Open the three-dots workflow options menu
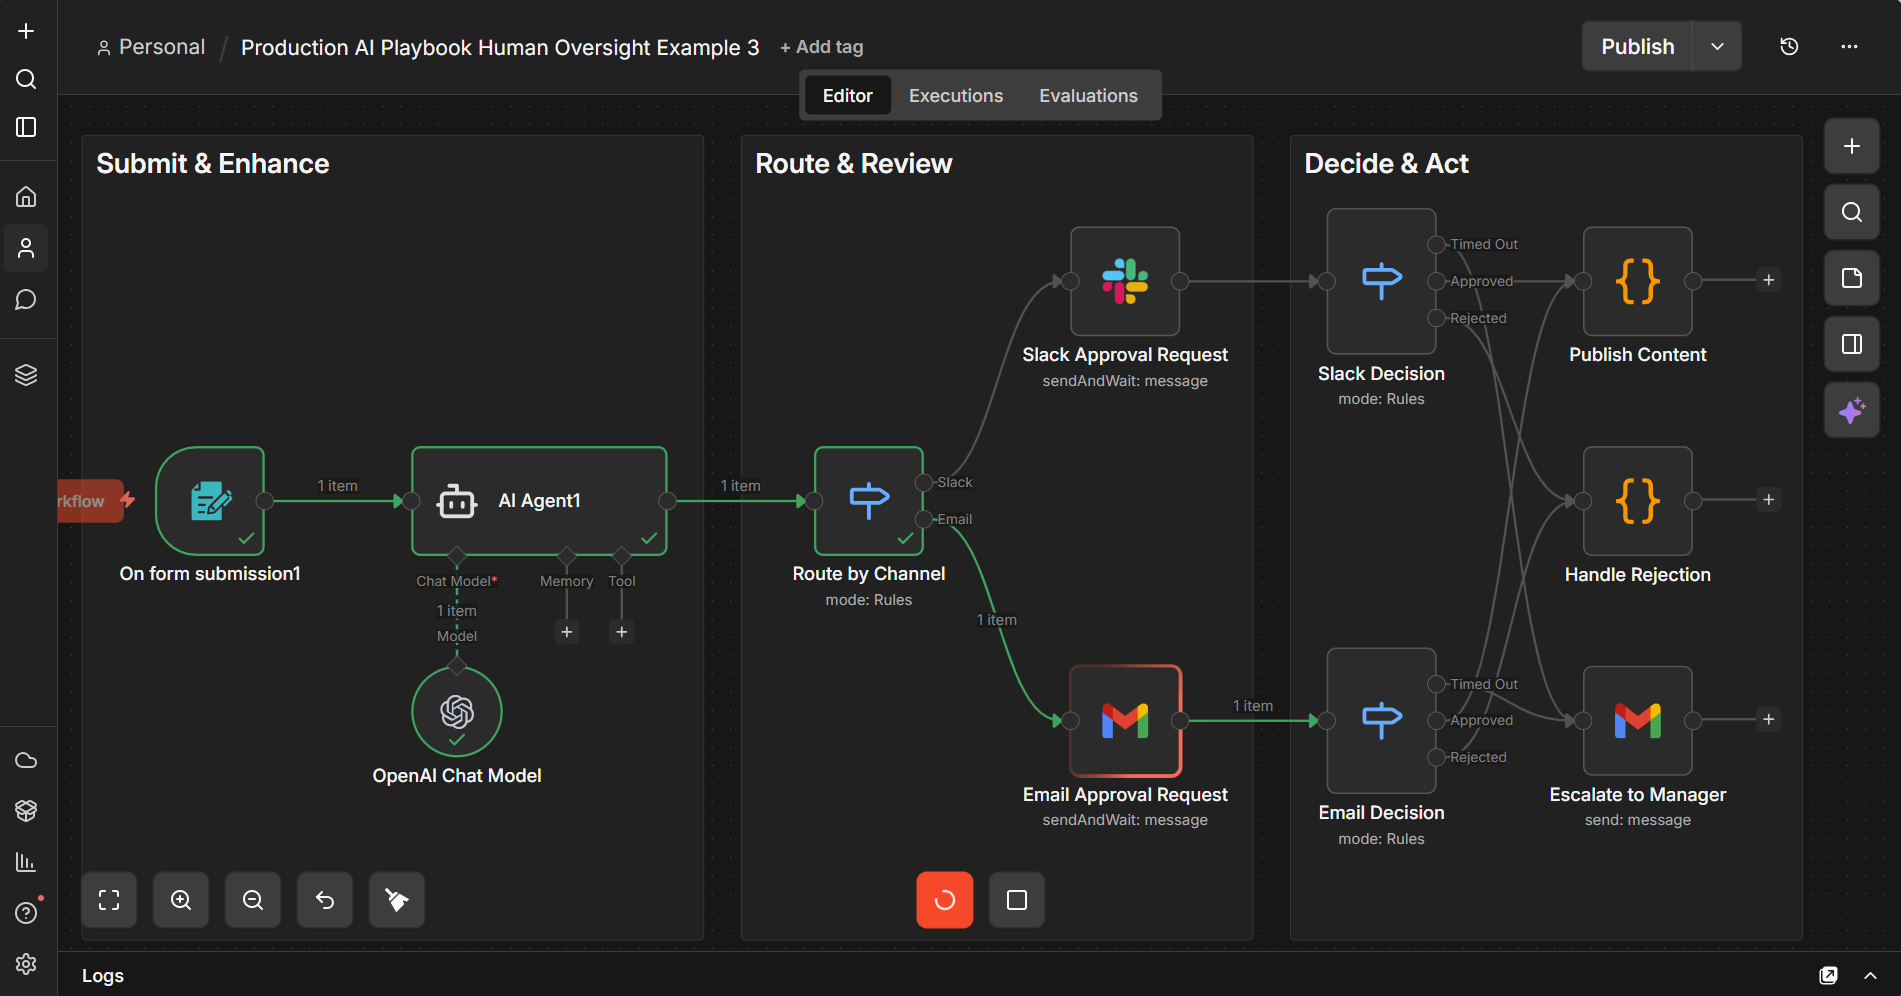 1849,46
